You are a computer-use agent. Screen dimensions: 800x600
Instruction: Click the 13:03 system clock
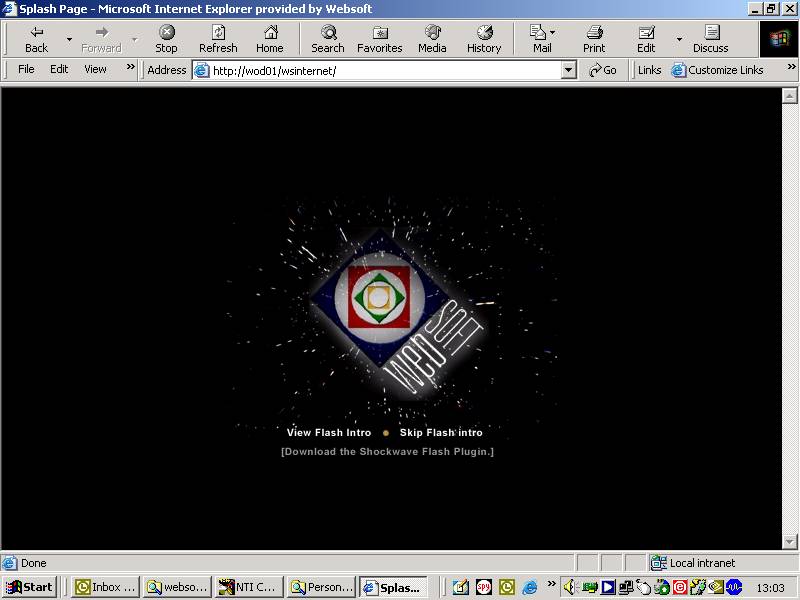(x=769, y=588)
